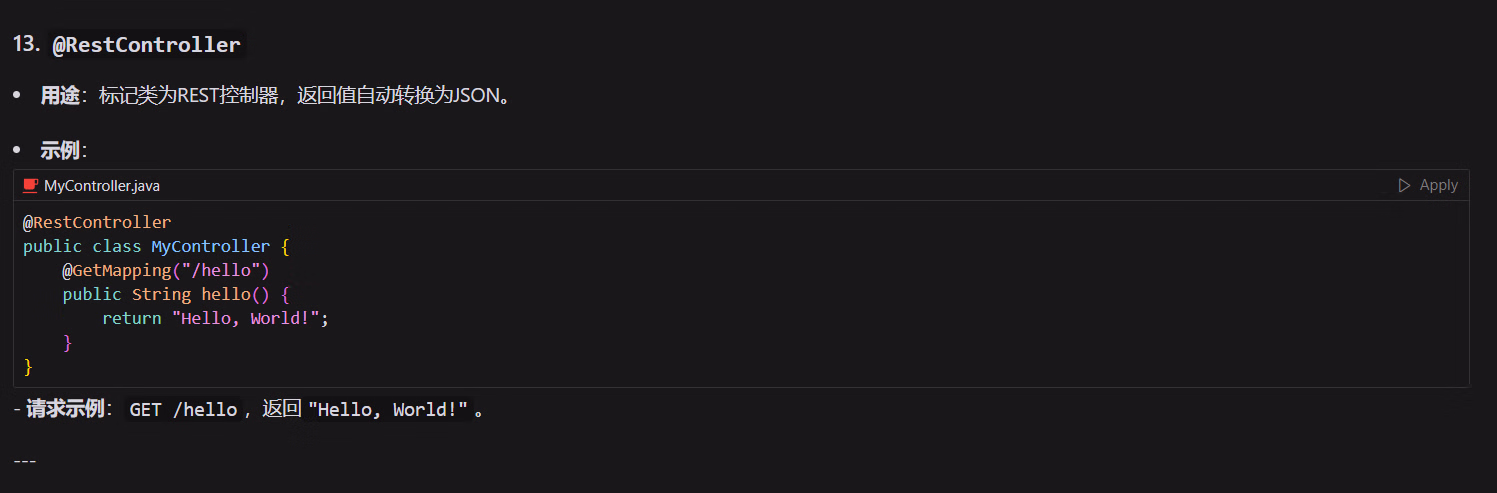Click the bold 用途 label
1497x493 pixels.
pyautogui.click(x=59, y=96)
